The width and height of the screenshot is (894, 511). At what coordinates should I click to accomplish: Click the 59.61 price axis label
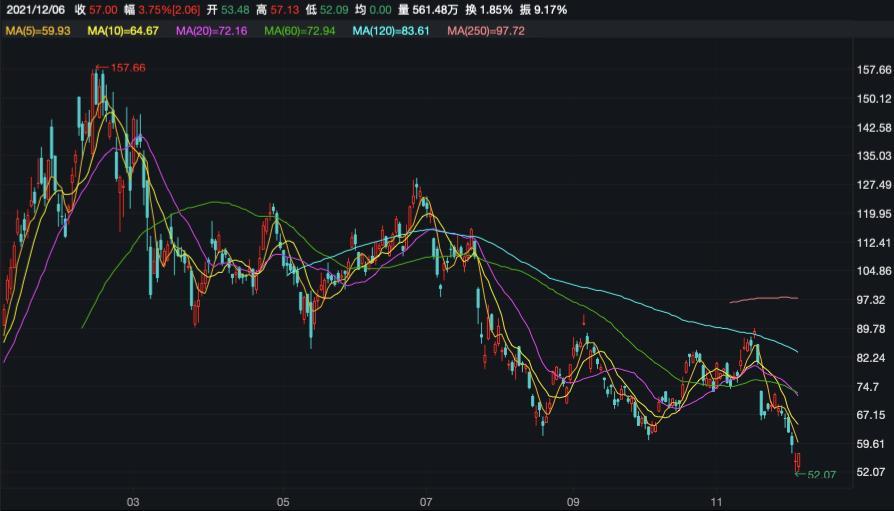click(871, 444)
